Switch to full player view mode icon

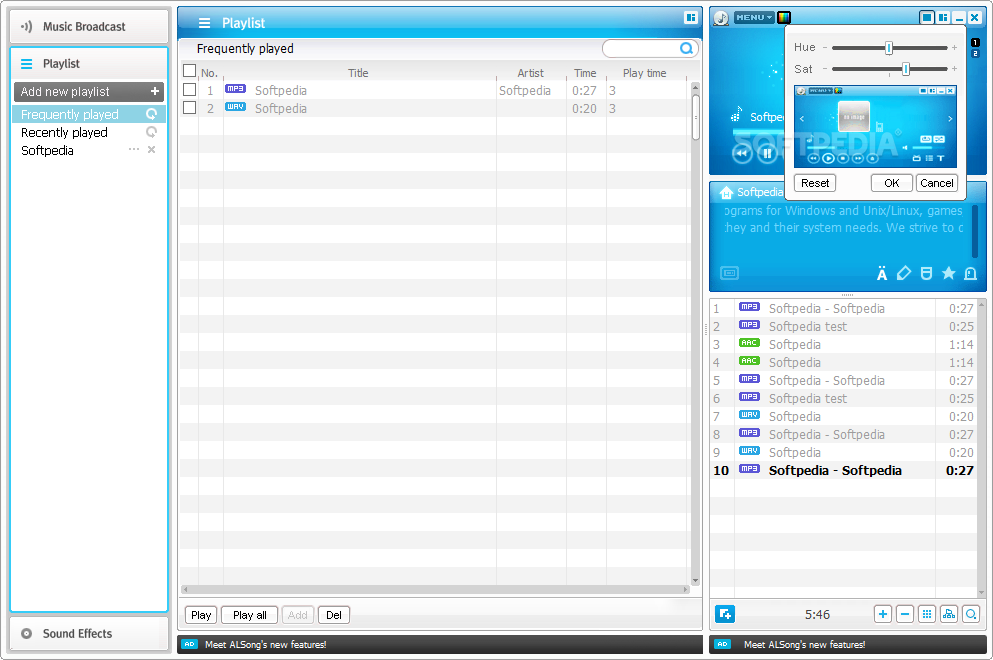pyautogui.click(x=927, y=18)
